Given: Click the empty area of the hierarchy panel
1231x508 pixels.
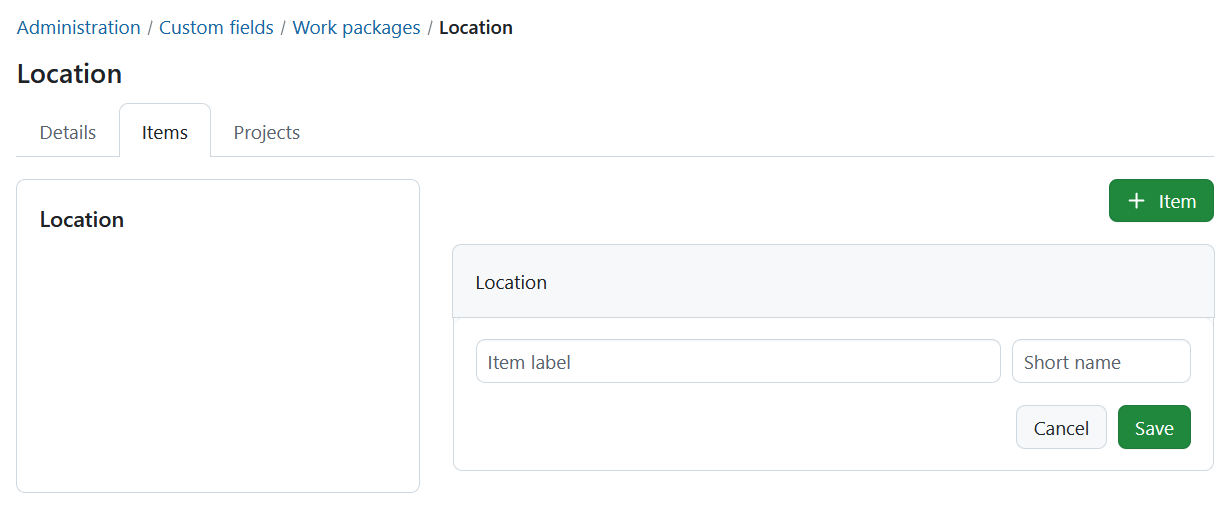Looking at the screenshot, I should click(x=218, y=370).
